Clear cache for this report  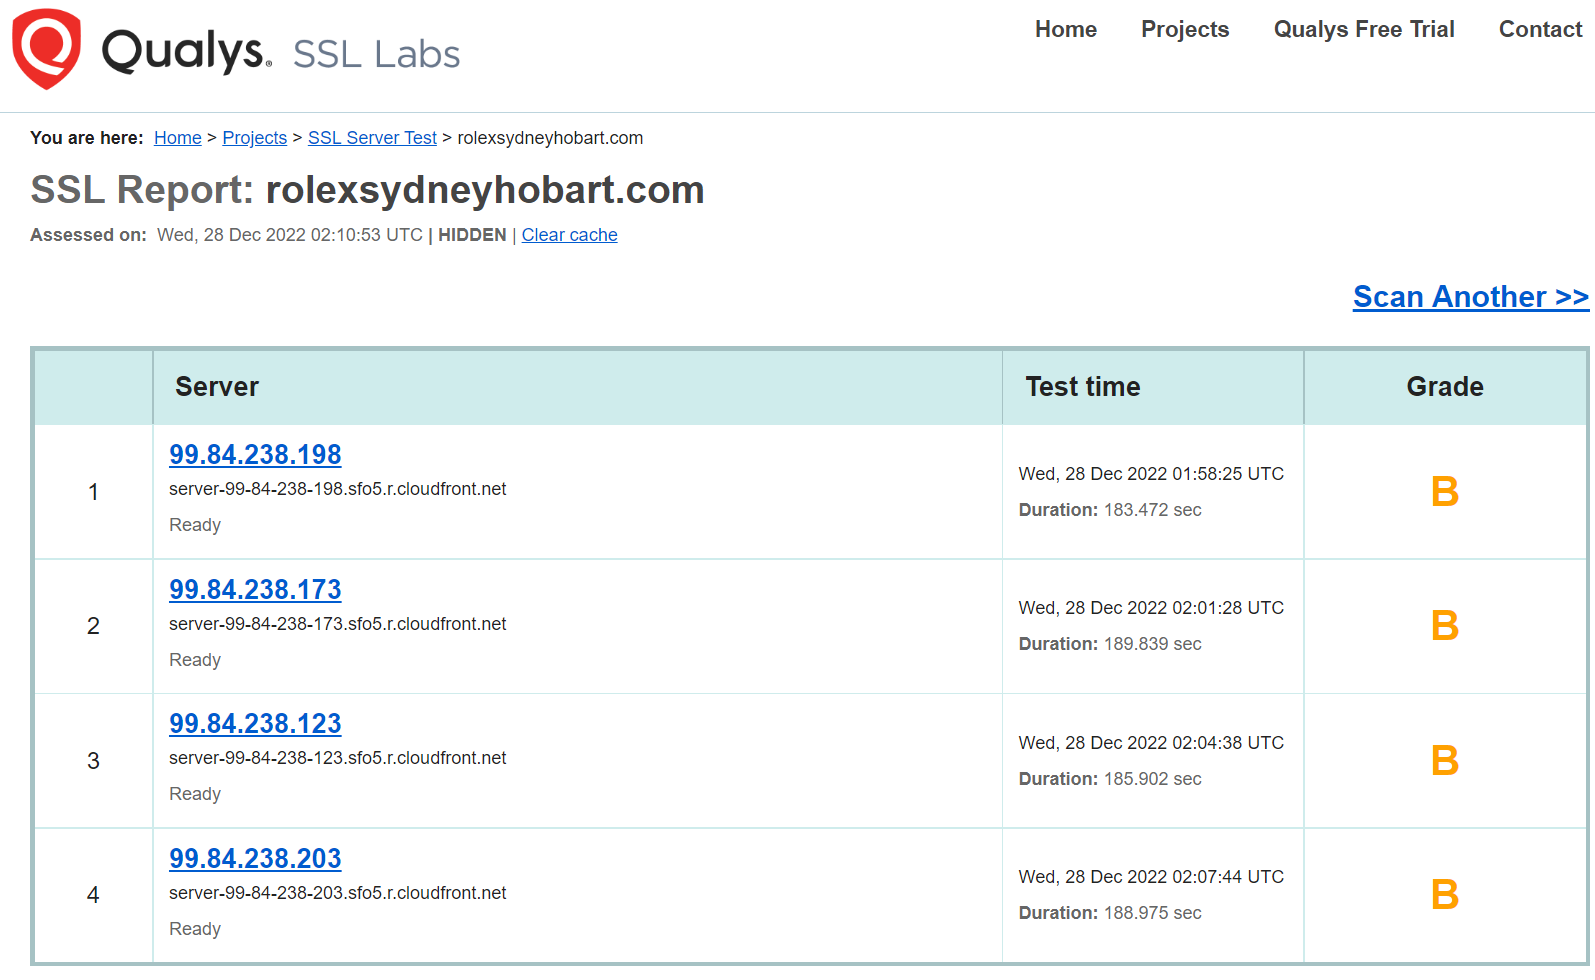coord(569,235)
